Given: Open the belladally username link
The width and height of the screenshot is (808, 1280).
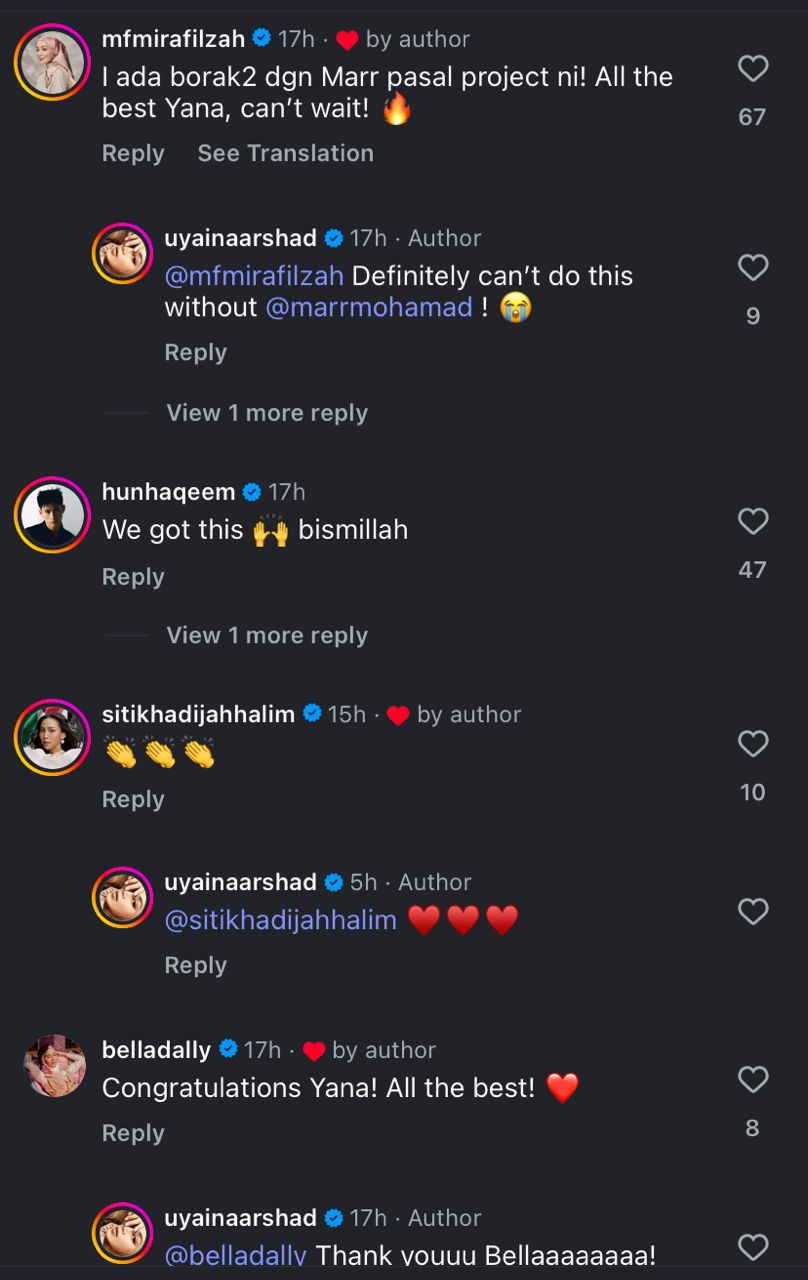Looking at the screenshot, I should click(156, 1050).
